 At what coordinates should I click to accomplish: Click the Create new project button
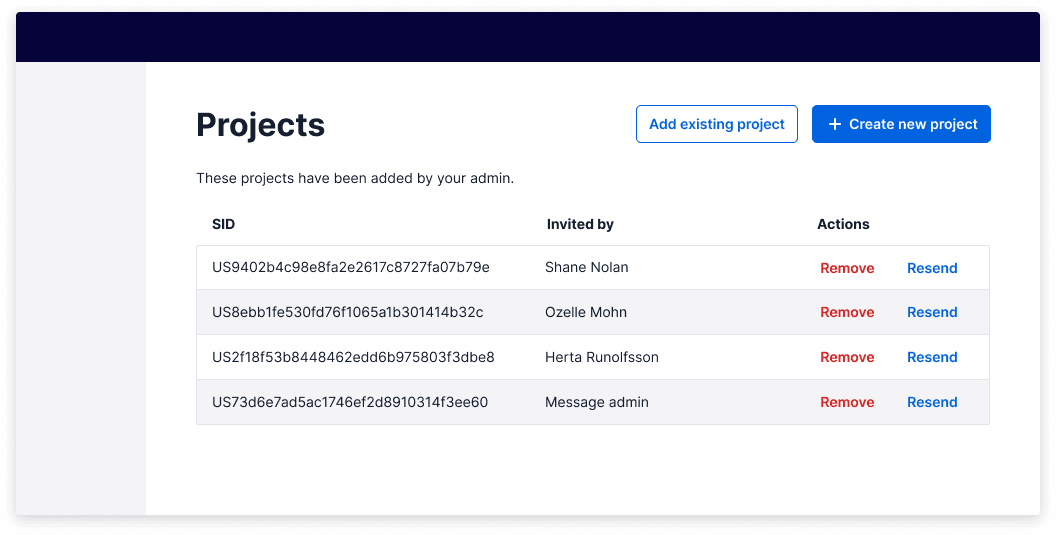901,125
